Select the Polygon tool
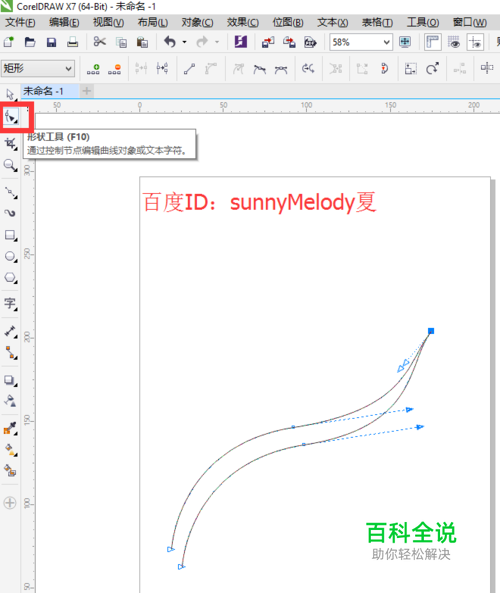Viewport: 500px width, 593px height. point(10,278)
